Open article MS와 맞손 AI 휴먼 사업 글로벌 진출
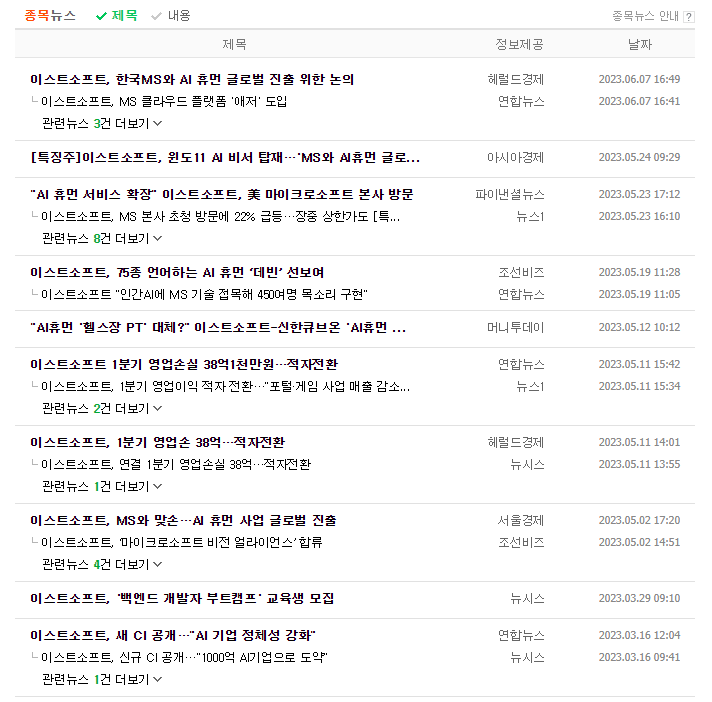The width and height of the screenshot is (712, 702). click(x=183, y=520)
